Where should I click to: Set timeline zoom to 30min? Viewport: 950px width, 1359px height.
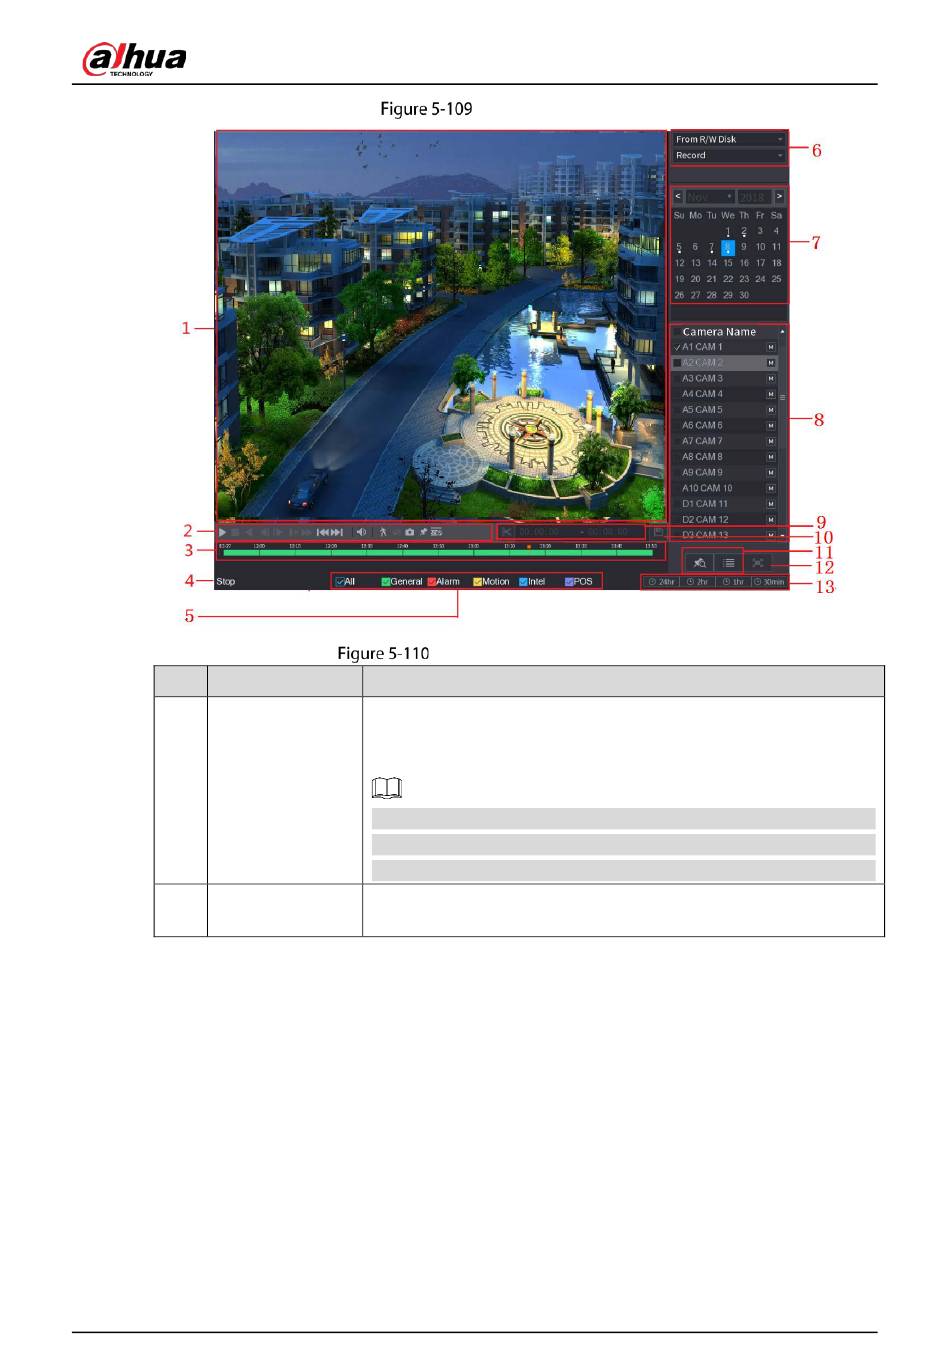(769, 582)
